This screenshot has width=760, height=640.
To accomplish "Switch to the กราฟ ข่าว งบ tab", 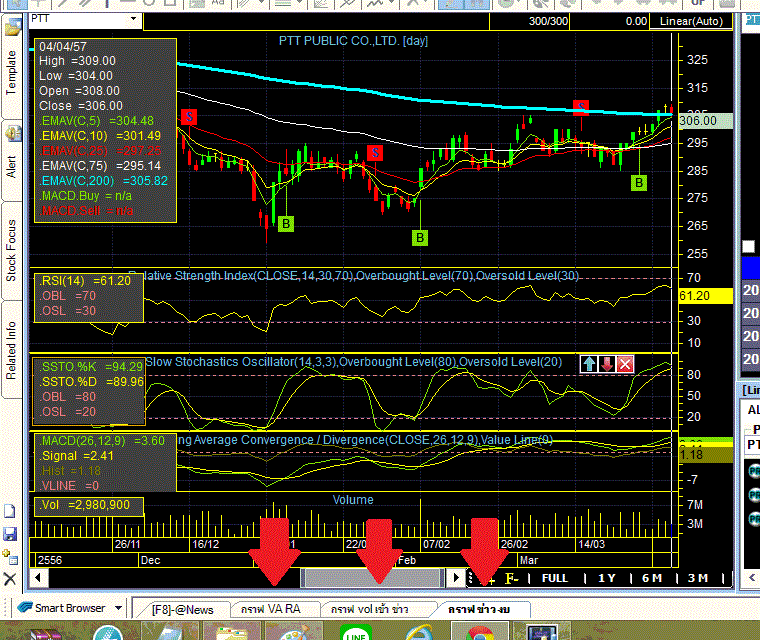I will 479,609.
